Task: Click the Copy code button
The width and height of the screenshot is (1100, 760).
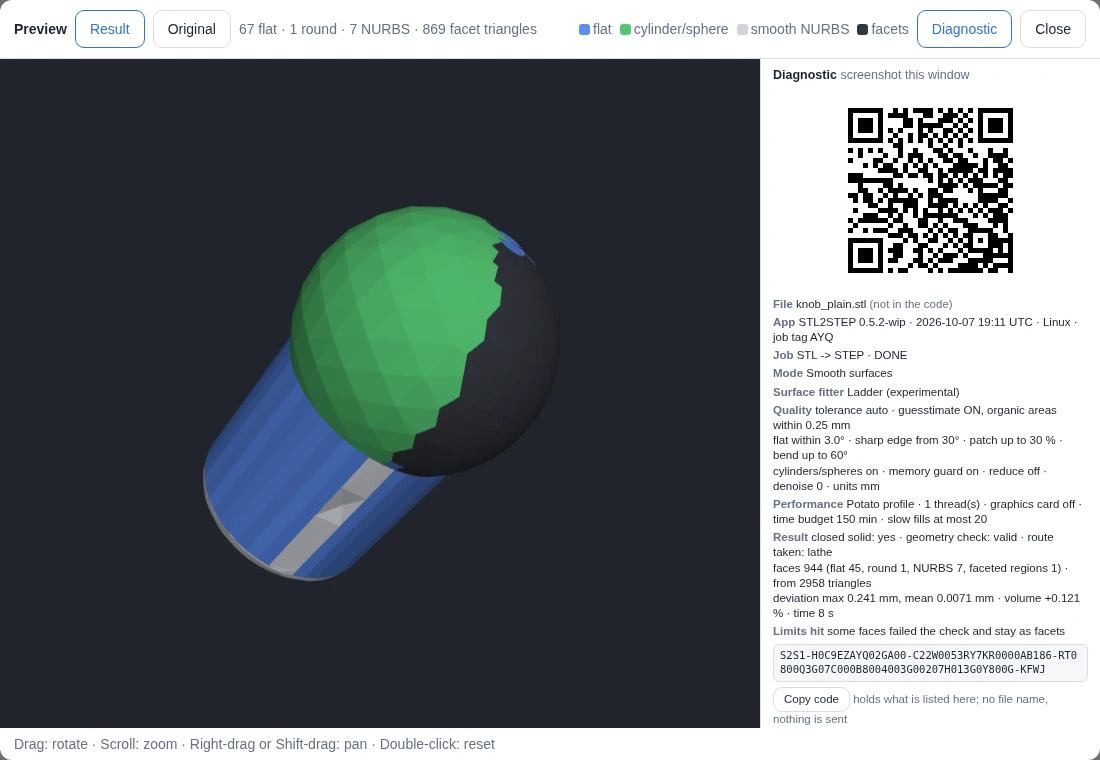Action: click(x=811, y=699)
